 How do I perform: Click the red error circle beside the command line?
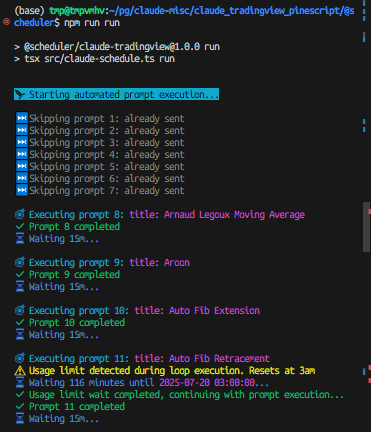[6, 22]
